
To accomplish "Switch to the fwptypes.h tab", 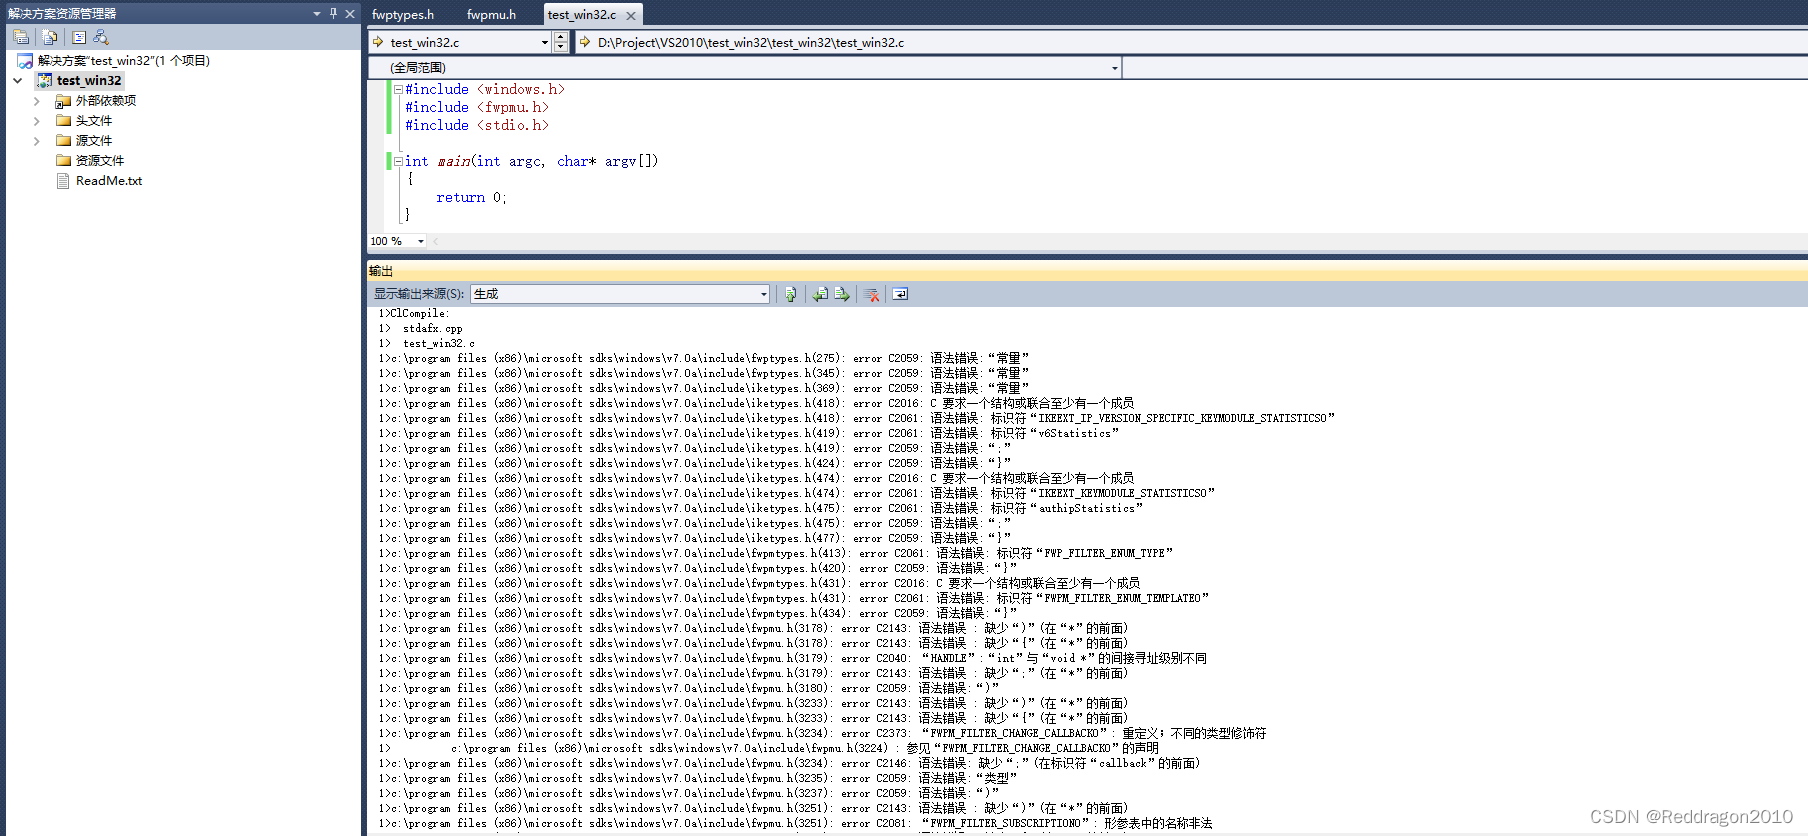I will (x=403, y=14).
